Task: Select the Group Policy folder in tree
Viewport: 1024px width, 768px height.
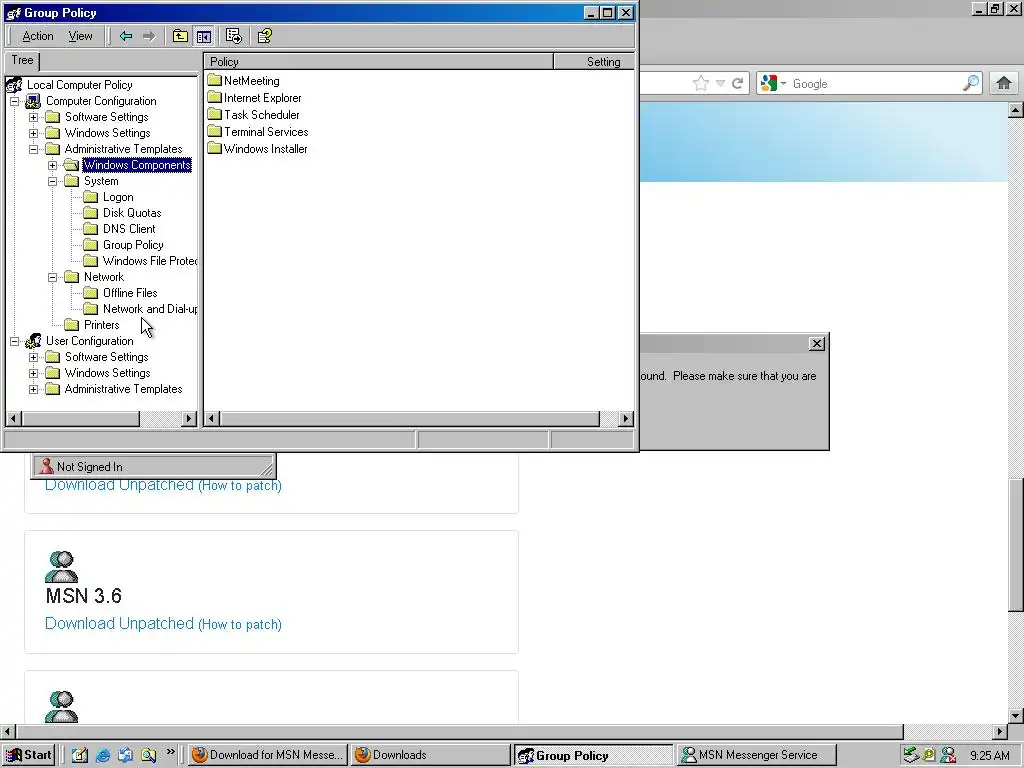Action: pyautogui.click(x=133, y=245)
